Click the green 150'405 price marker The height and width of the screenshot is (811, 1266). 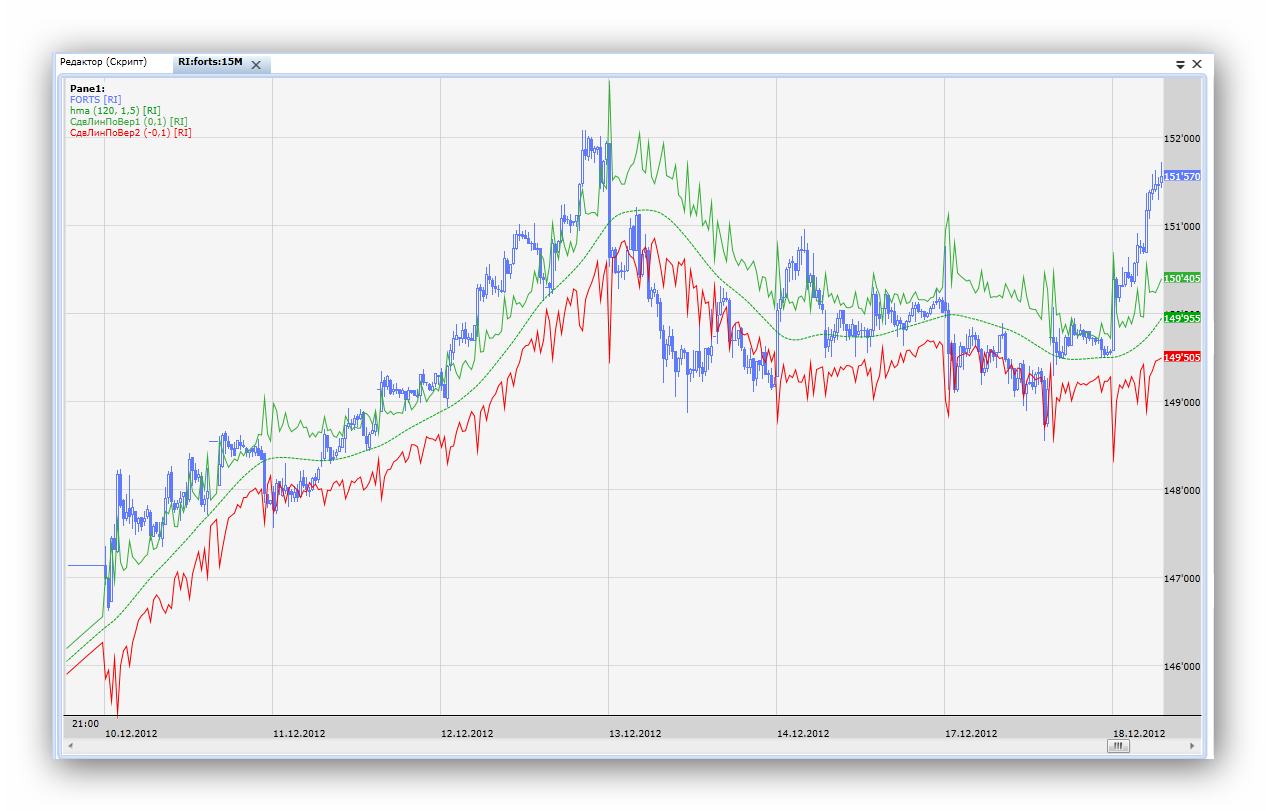click(x=1182, y=278)
